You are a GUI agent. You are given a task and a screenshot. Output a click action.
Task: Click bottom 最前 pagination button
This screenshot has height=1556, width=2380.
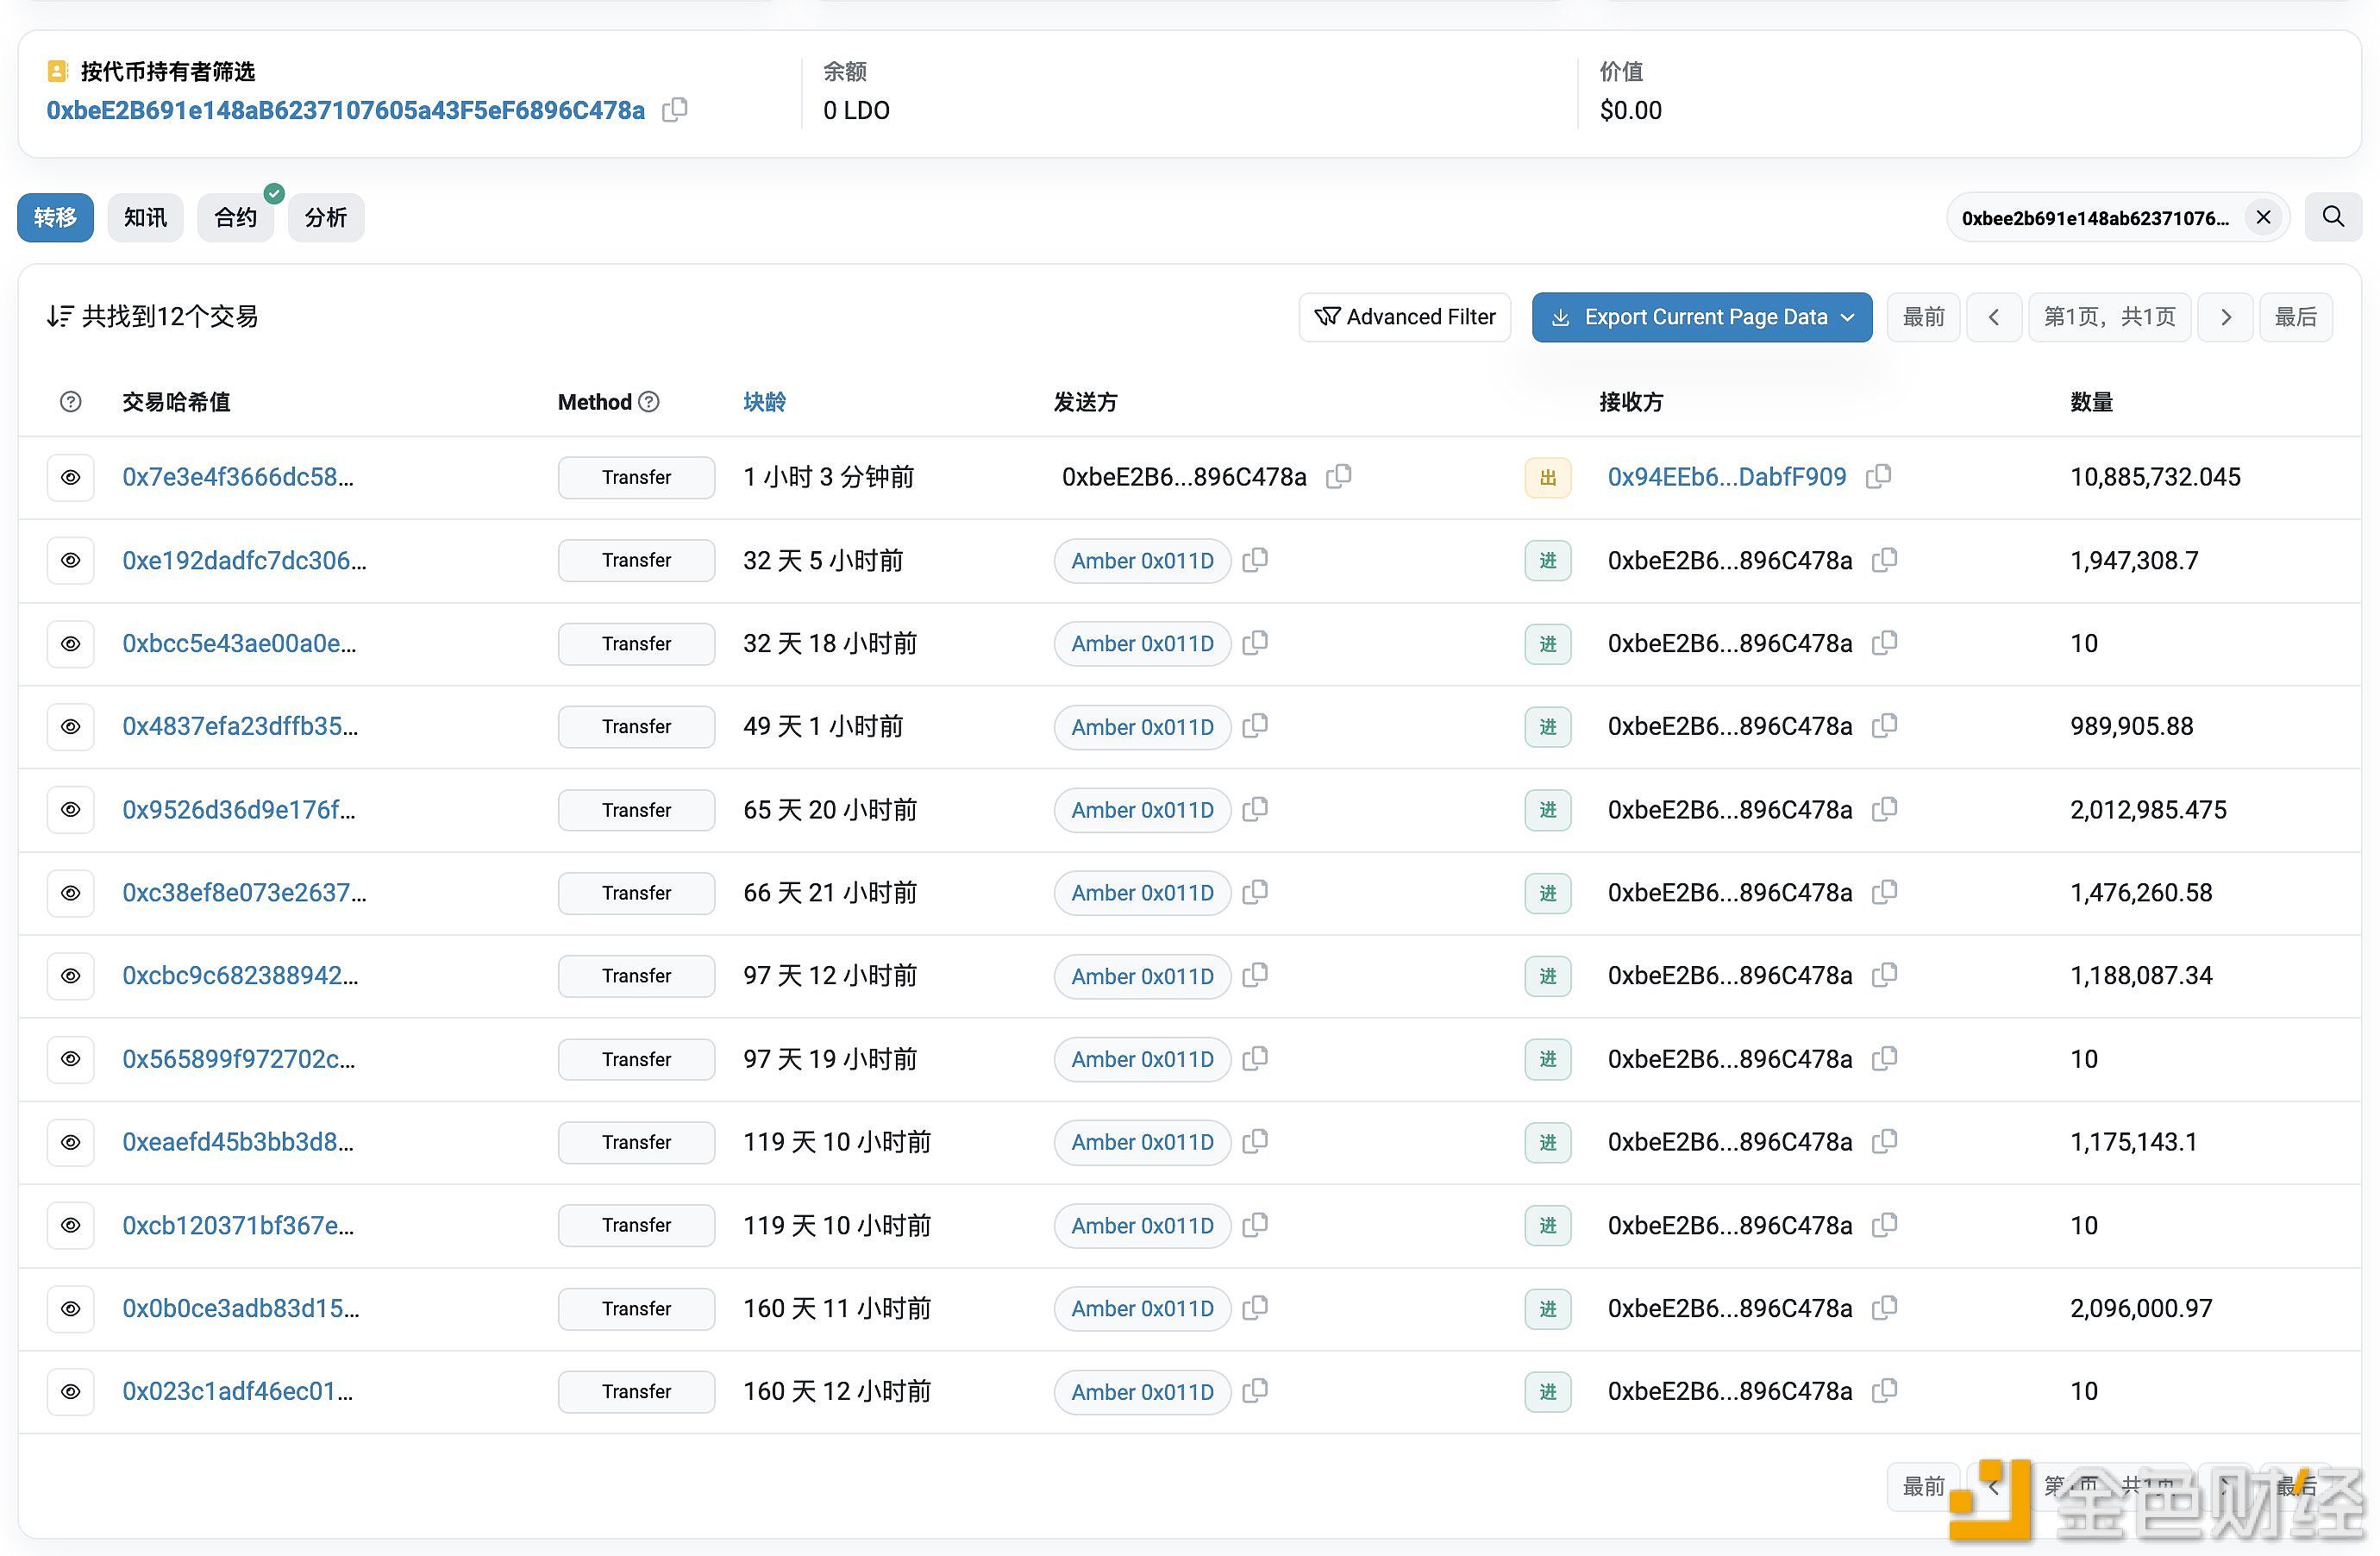(x=1923, y=1486)
